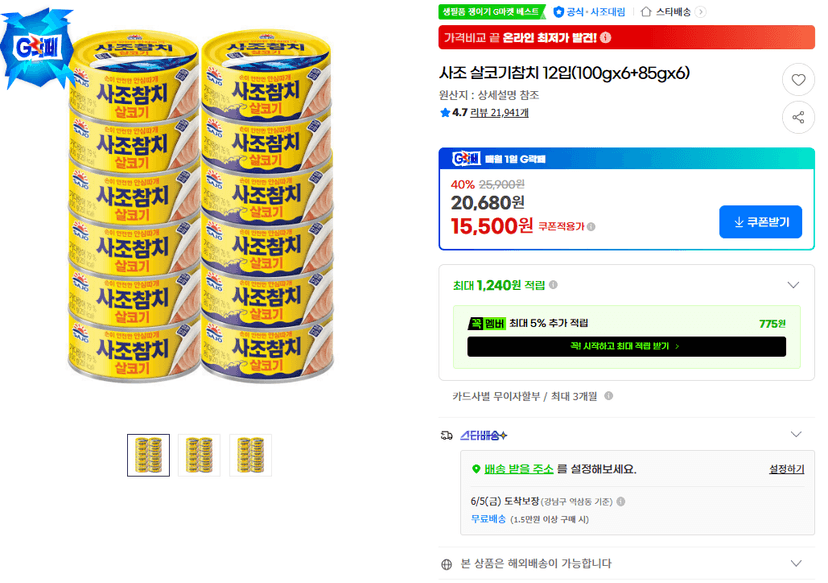Click info icon next to 카드사별 무이자할부
828x583 pixels.
608,396
